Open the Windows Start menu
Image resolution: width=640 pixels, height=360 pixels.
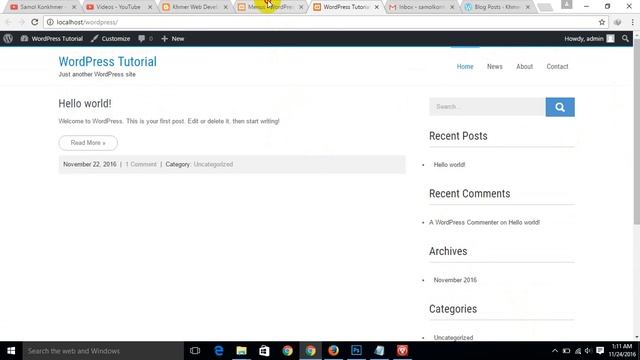(11, 351)
